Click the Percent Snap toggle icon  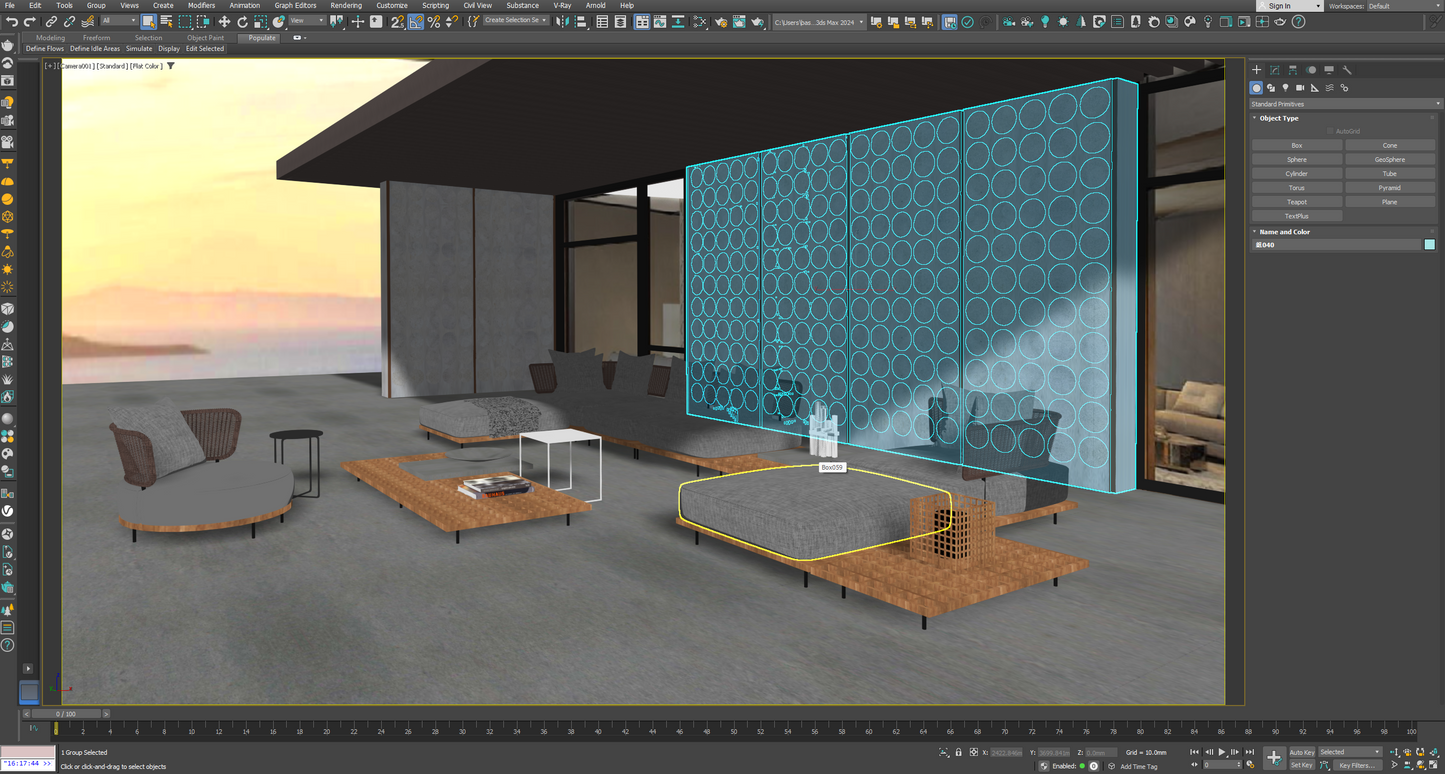(434, 21)
